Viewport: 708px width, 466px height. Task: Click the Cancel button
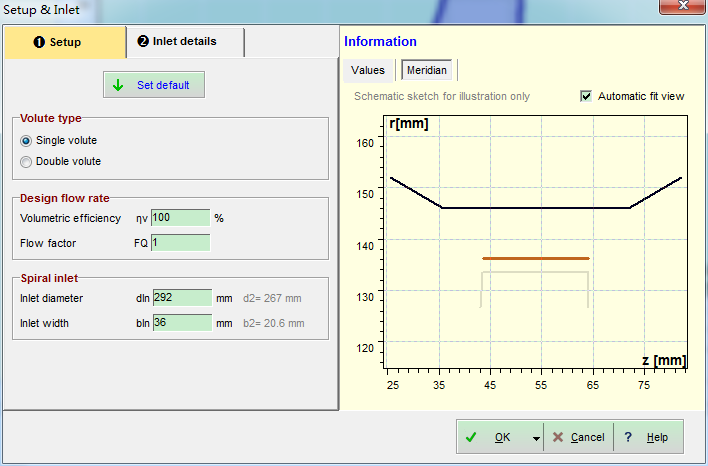(x=578, y=437)
